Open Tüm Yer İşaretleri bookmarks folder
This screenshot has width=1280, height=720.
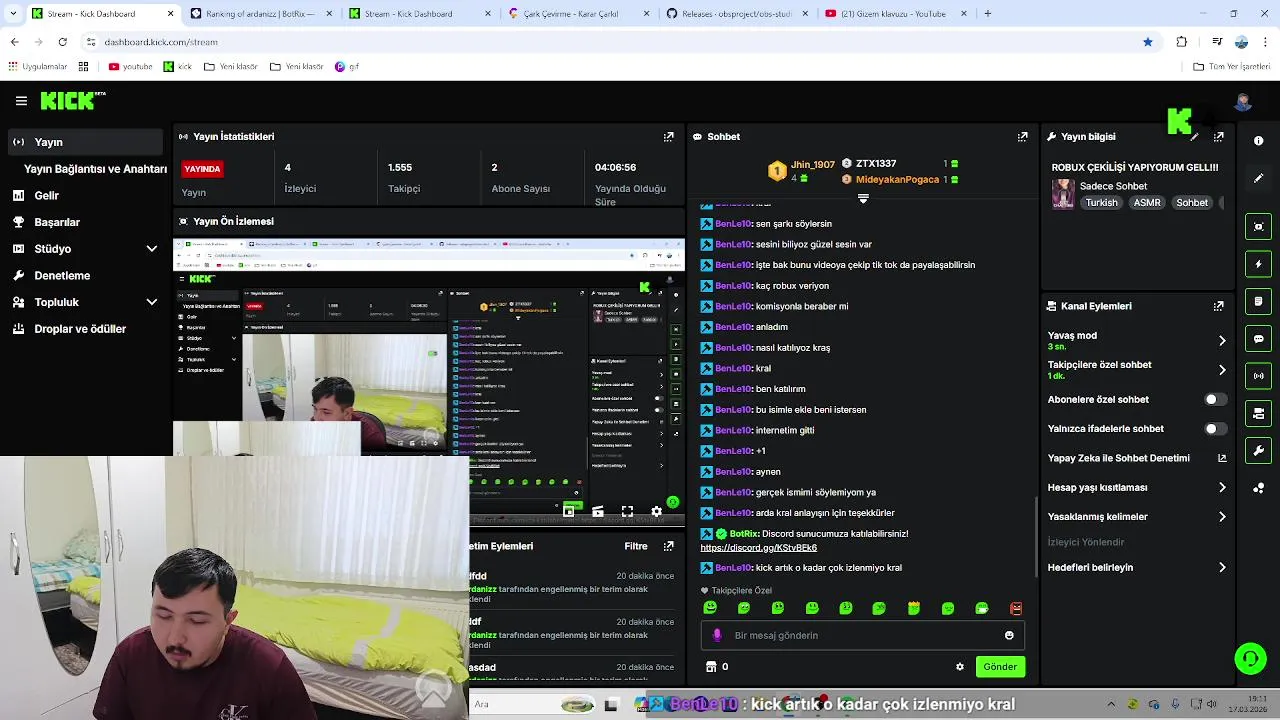coord(1231,67)
